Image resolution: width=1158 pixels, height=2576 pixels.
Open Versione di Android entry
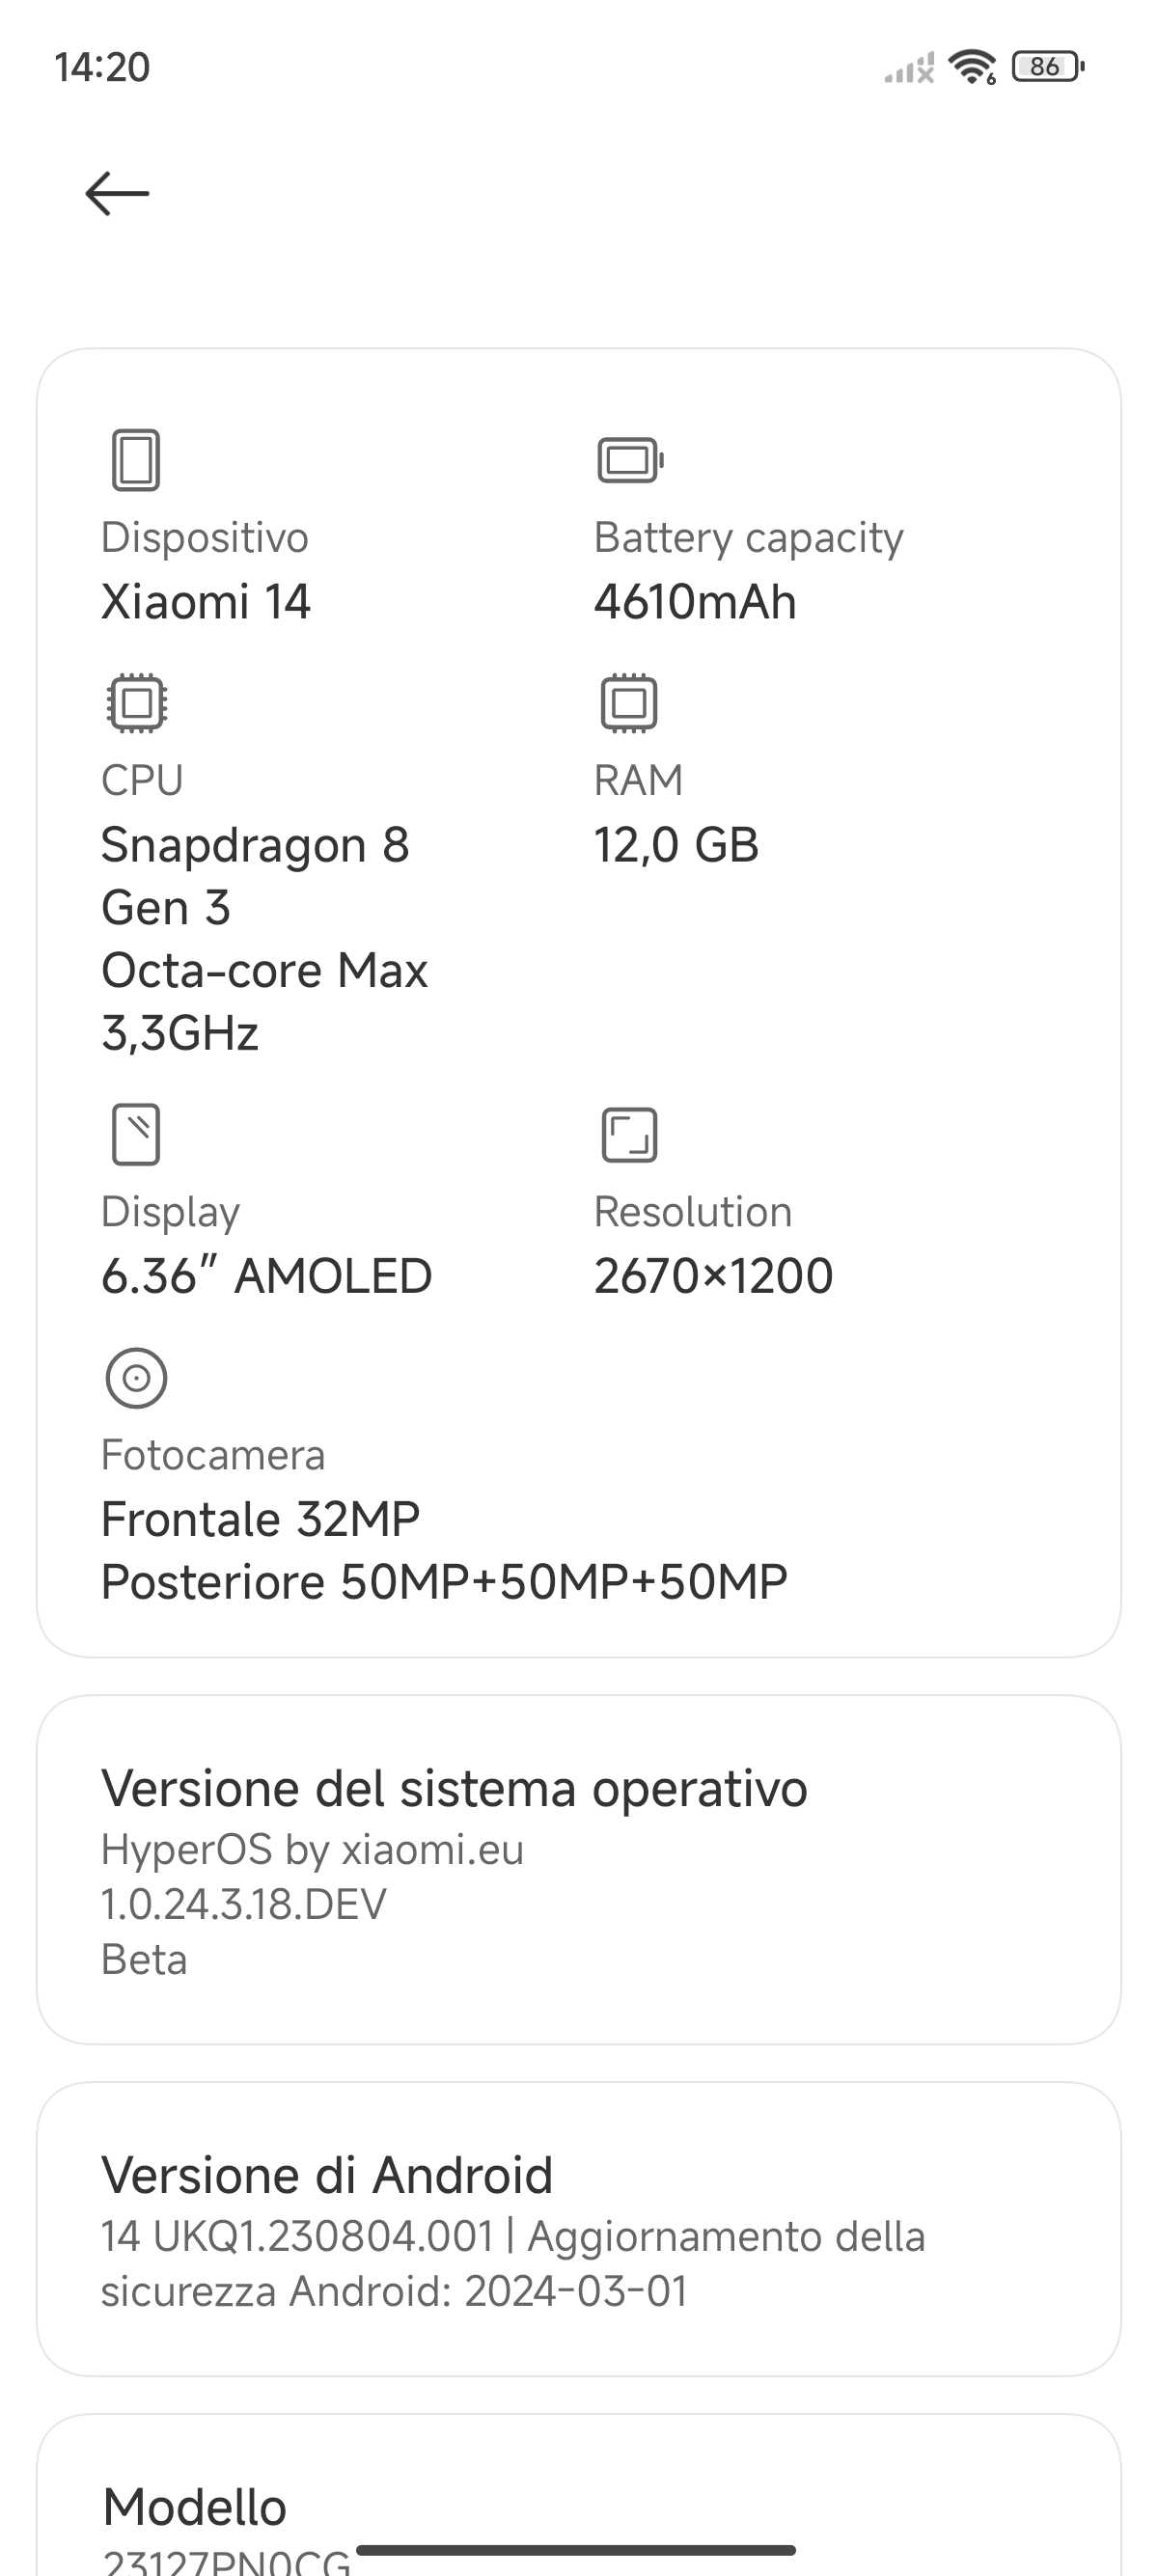[x=579, y=2229]
